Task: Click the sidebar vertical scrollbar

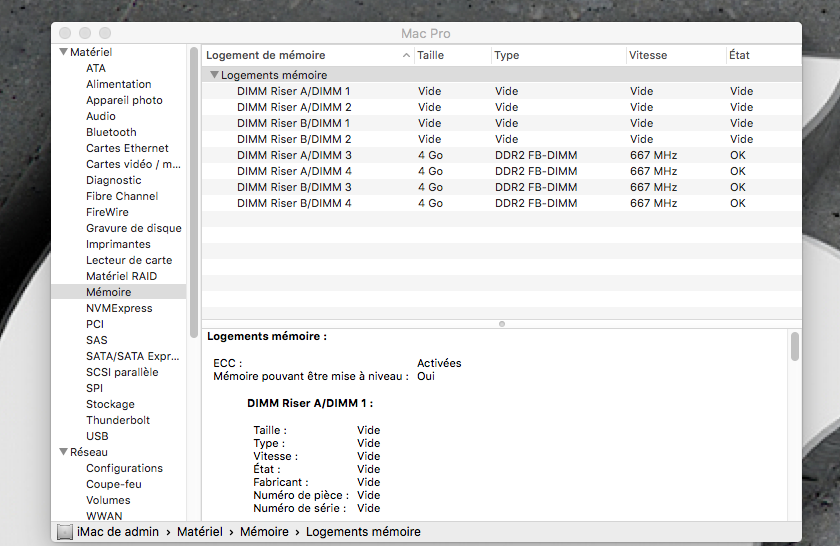Action: pos(194,193)
